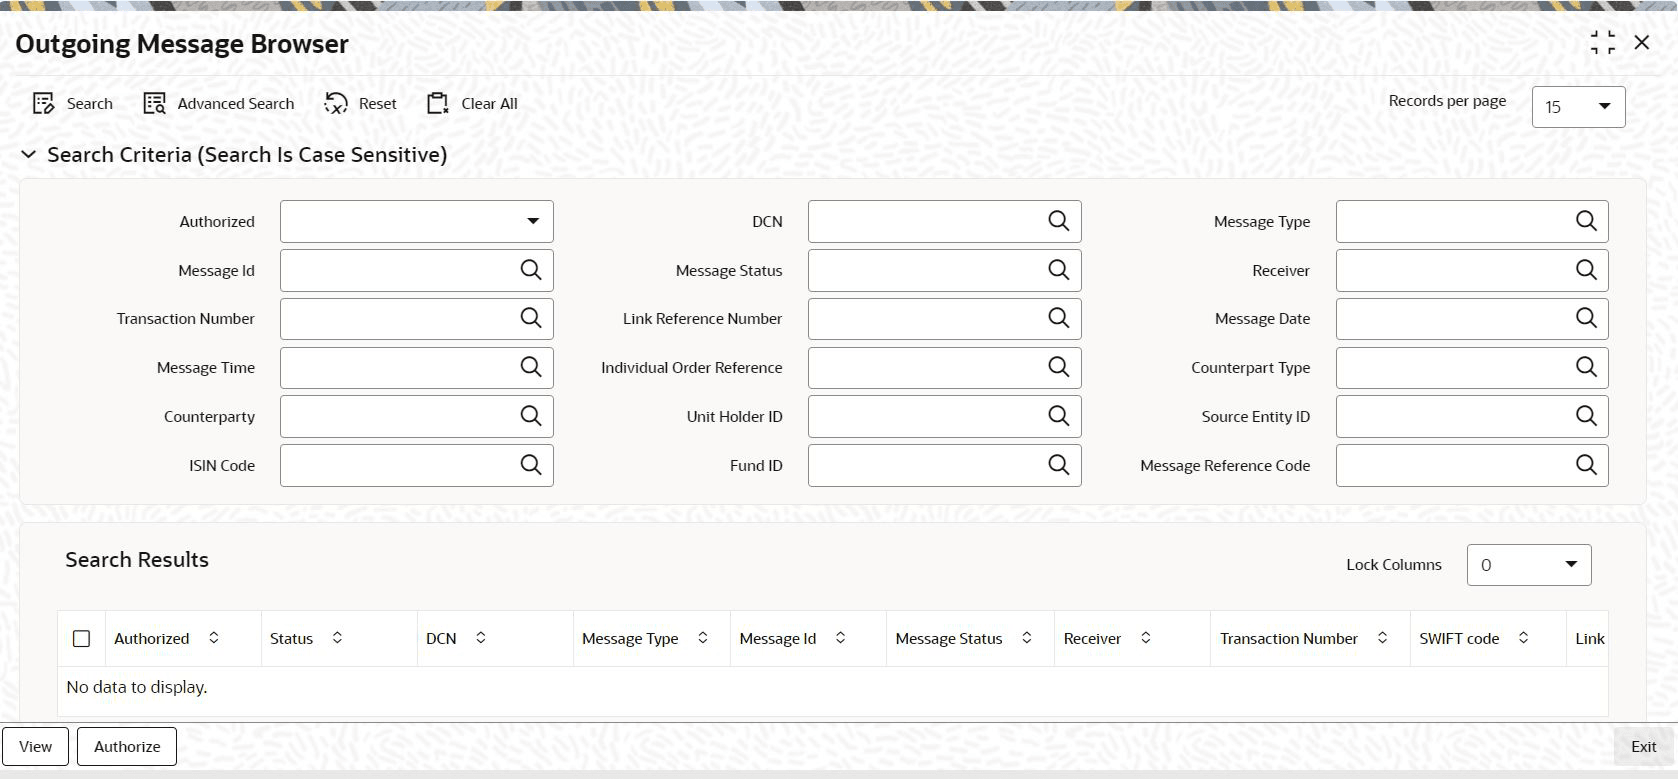Viewport: 1678px width, 779px height.
Task: Sort results by the Status column
Action: (x=338, y=638)
